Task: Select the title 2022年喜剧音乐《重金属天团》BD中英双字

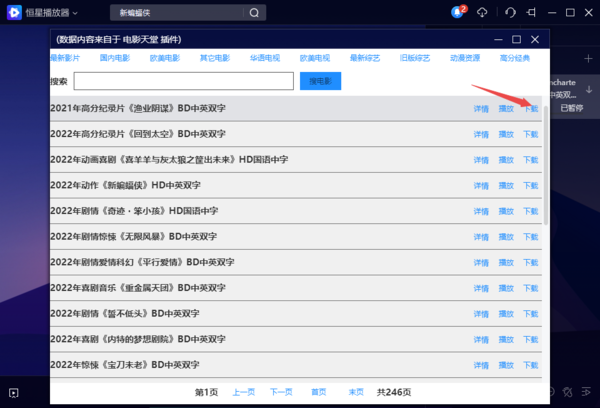Action: pos(138,288)
